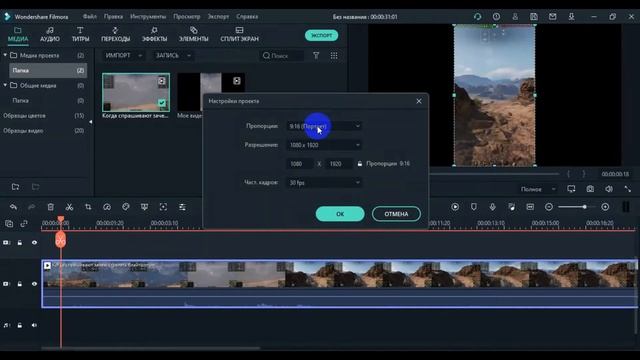This screenshot has height=360, width=640.
Task: Take a snapshot with camera icon
Action: (590, 189)
